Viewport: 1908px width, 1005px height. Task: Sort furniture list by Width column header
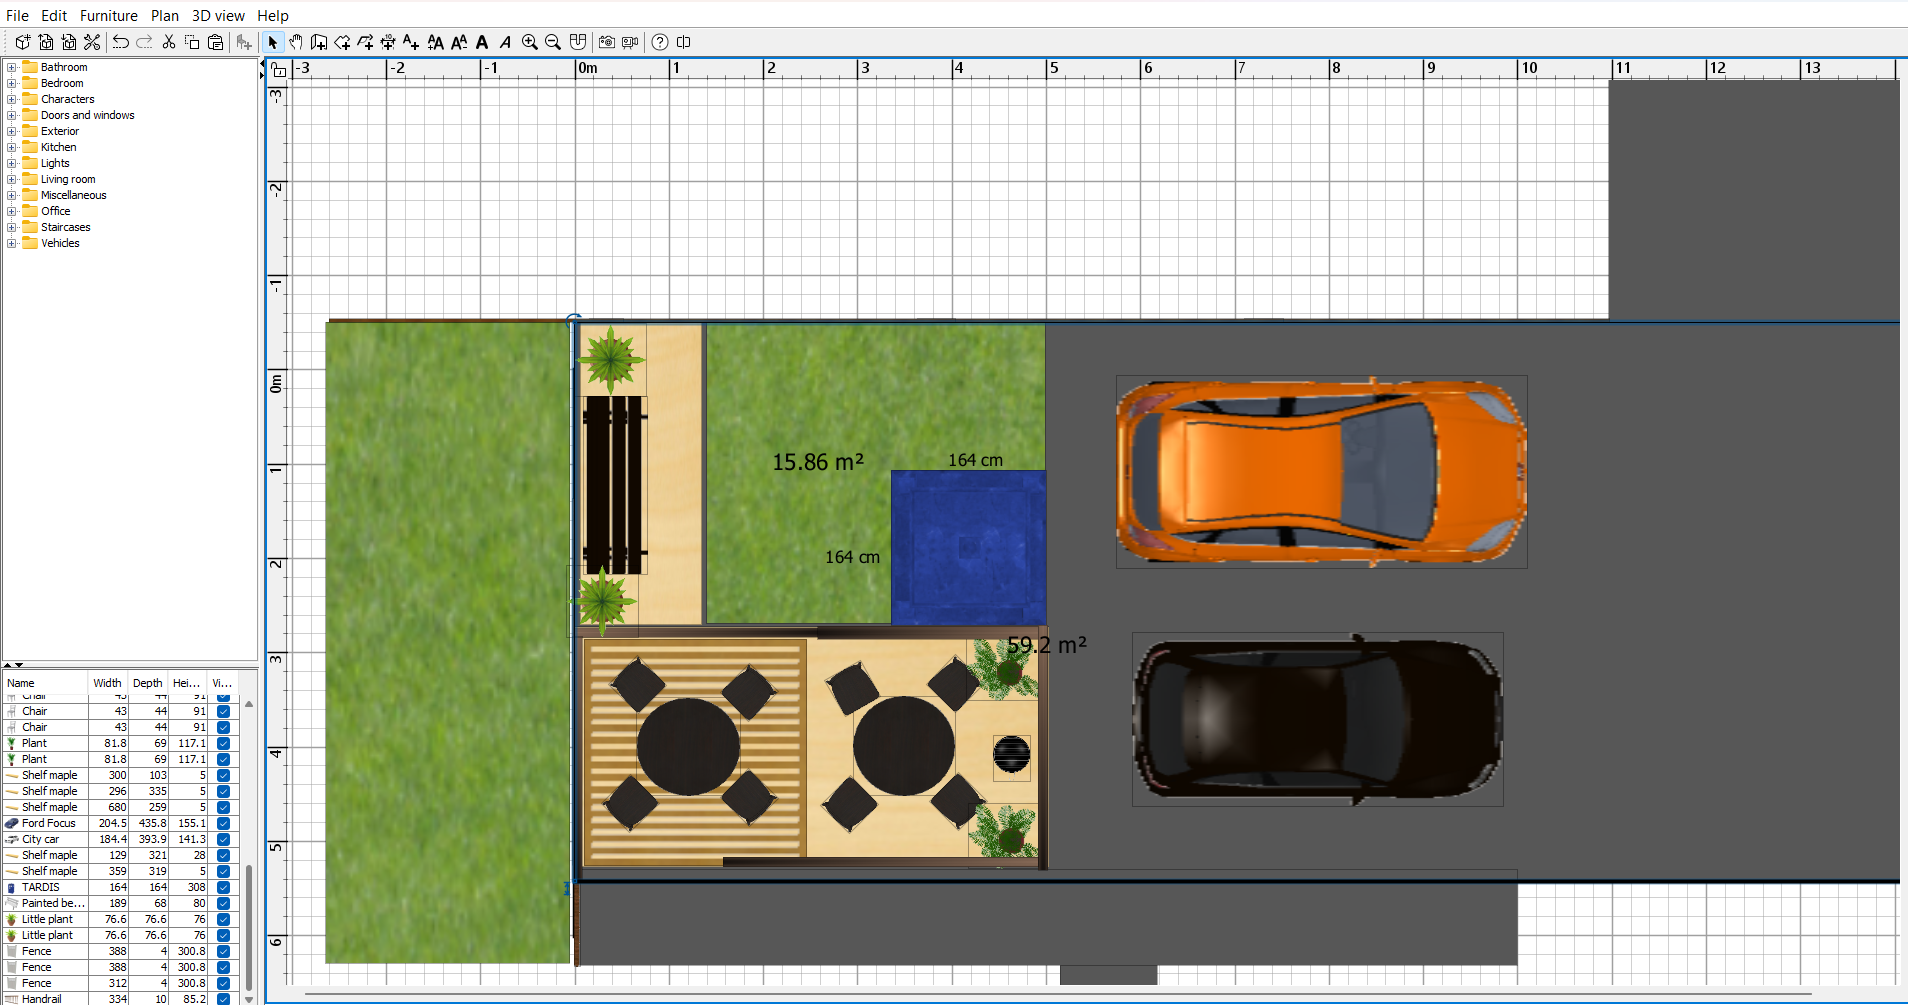[x=108, y=683]
